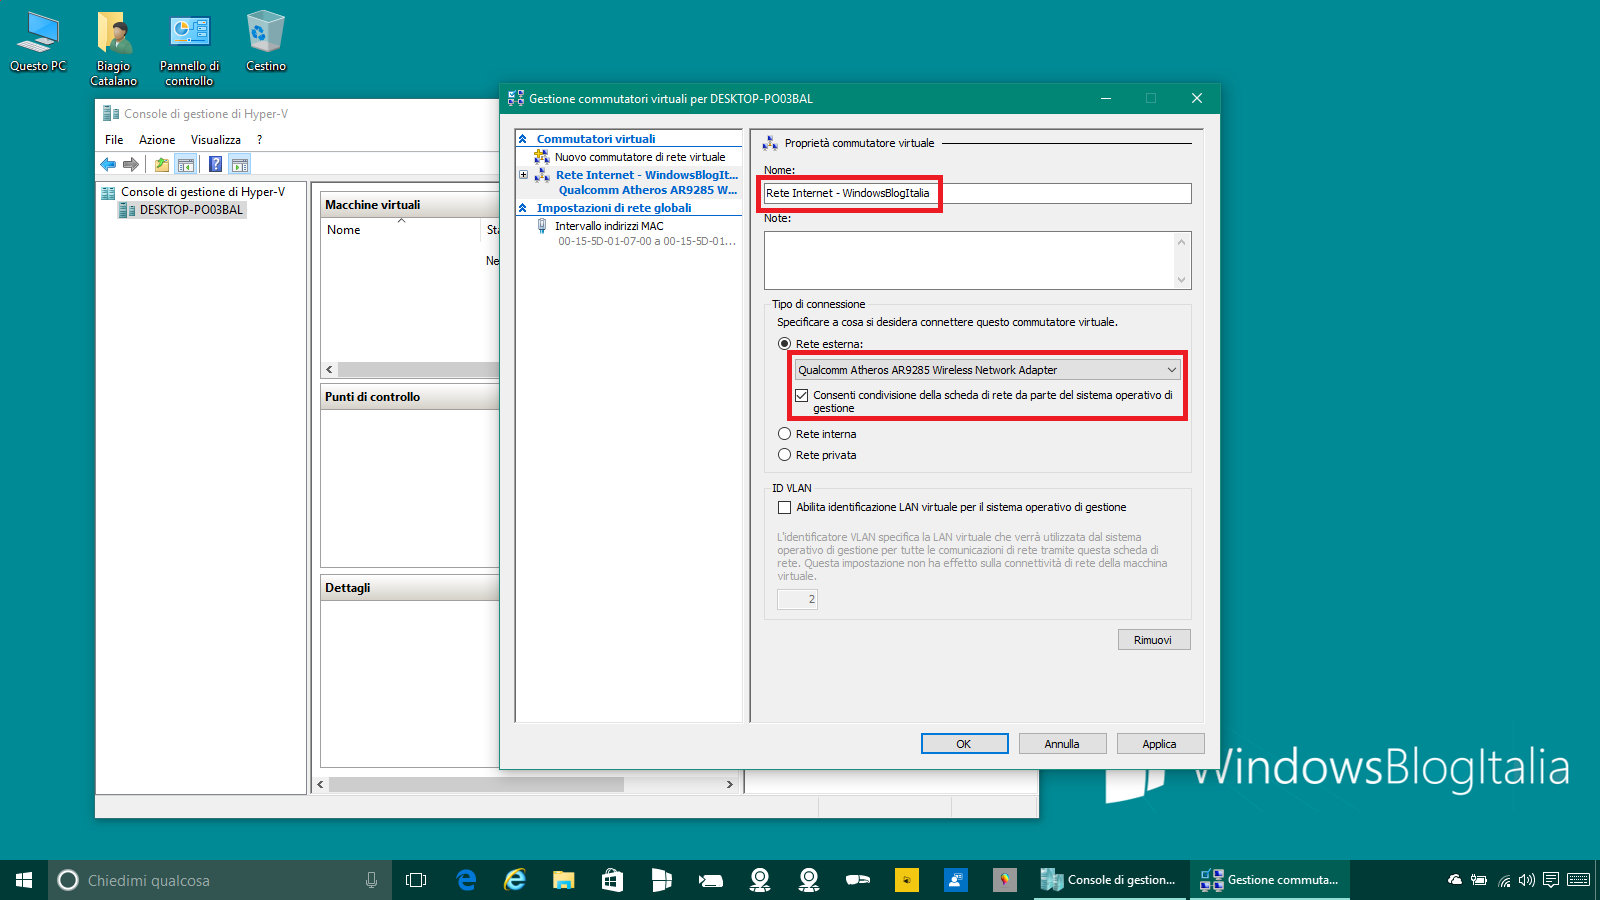Click the Macchine virtuali scroll-left arrow
The image size is (1600, 900).
[329, 370]
